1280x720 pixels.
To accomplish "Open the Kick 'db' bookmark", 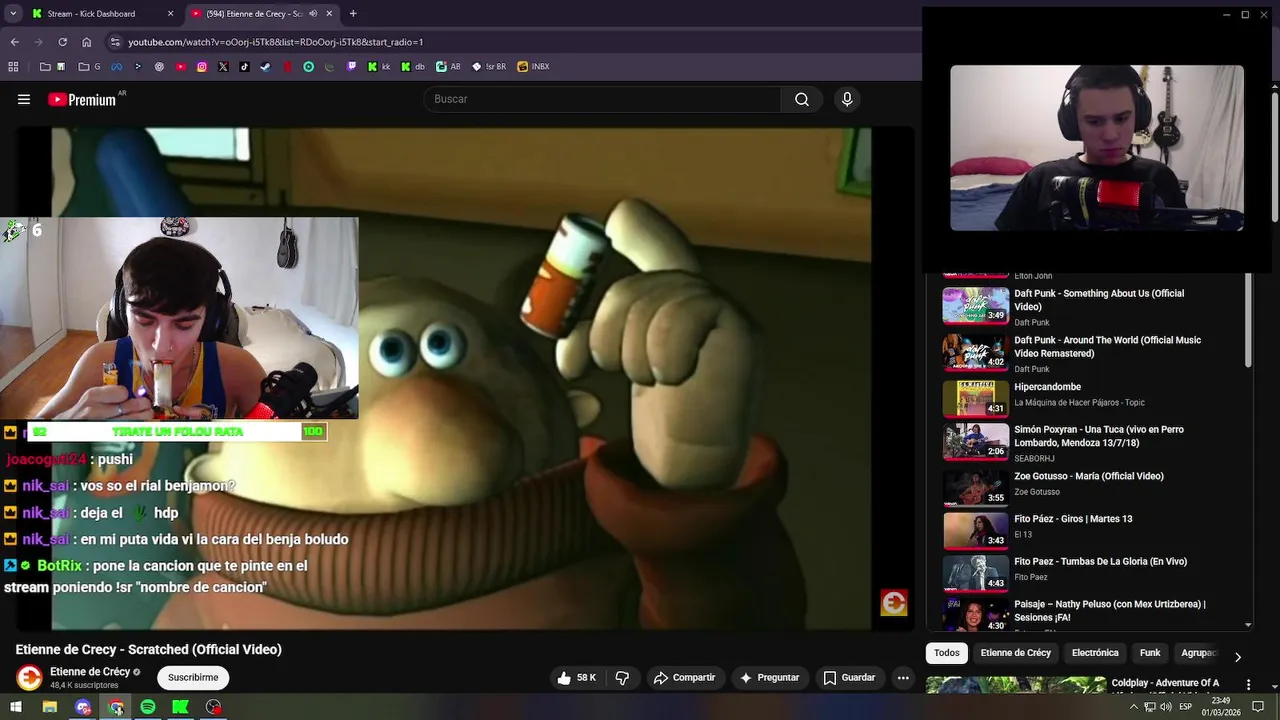I will tap(413, 67).
